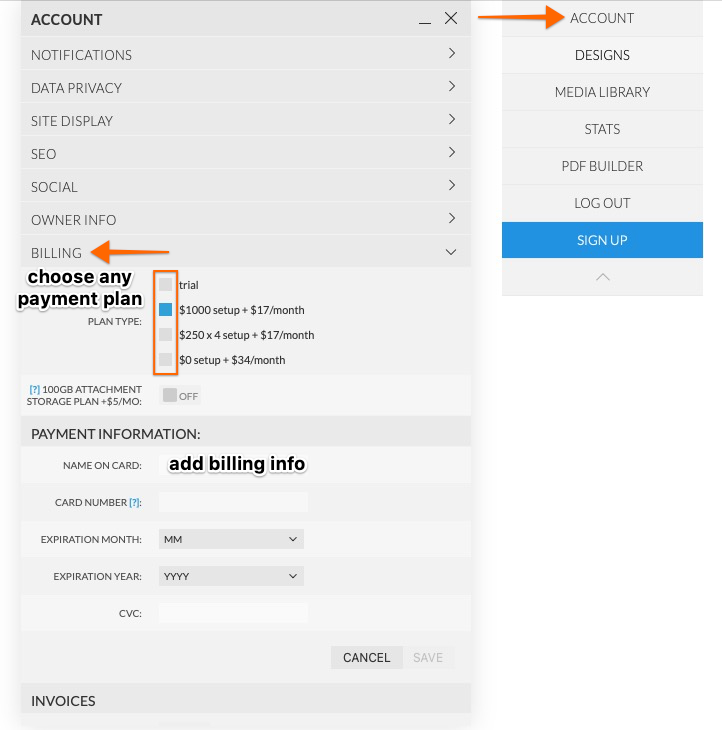Click the Cancel button

[x=366, y=657]
